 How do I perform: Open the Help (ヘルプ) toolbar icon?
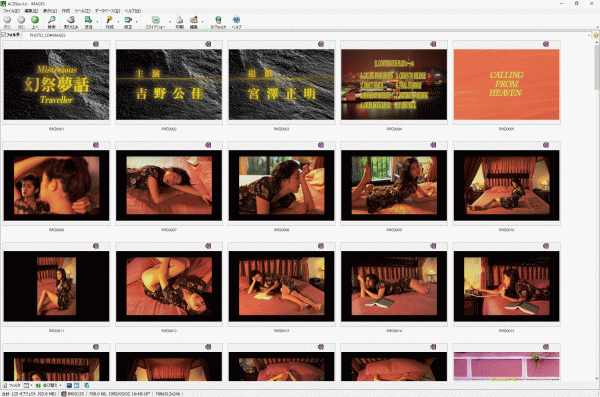point(236,20)
